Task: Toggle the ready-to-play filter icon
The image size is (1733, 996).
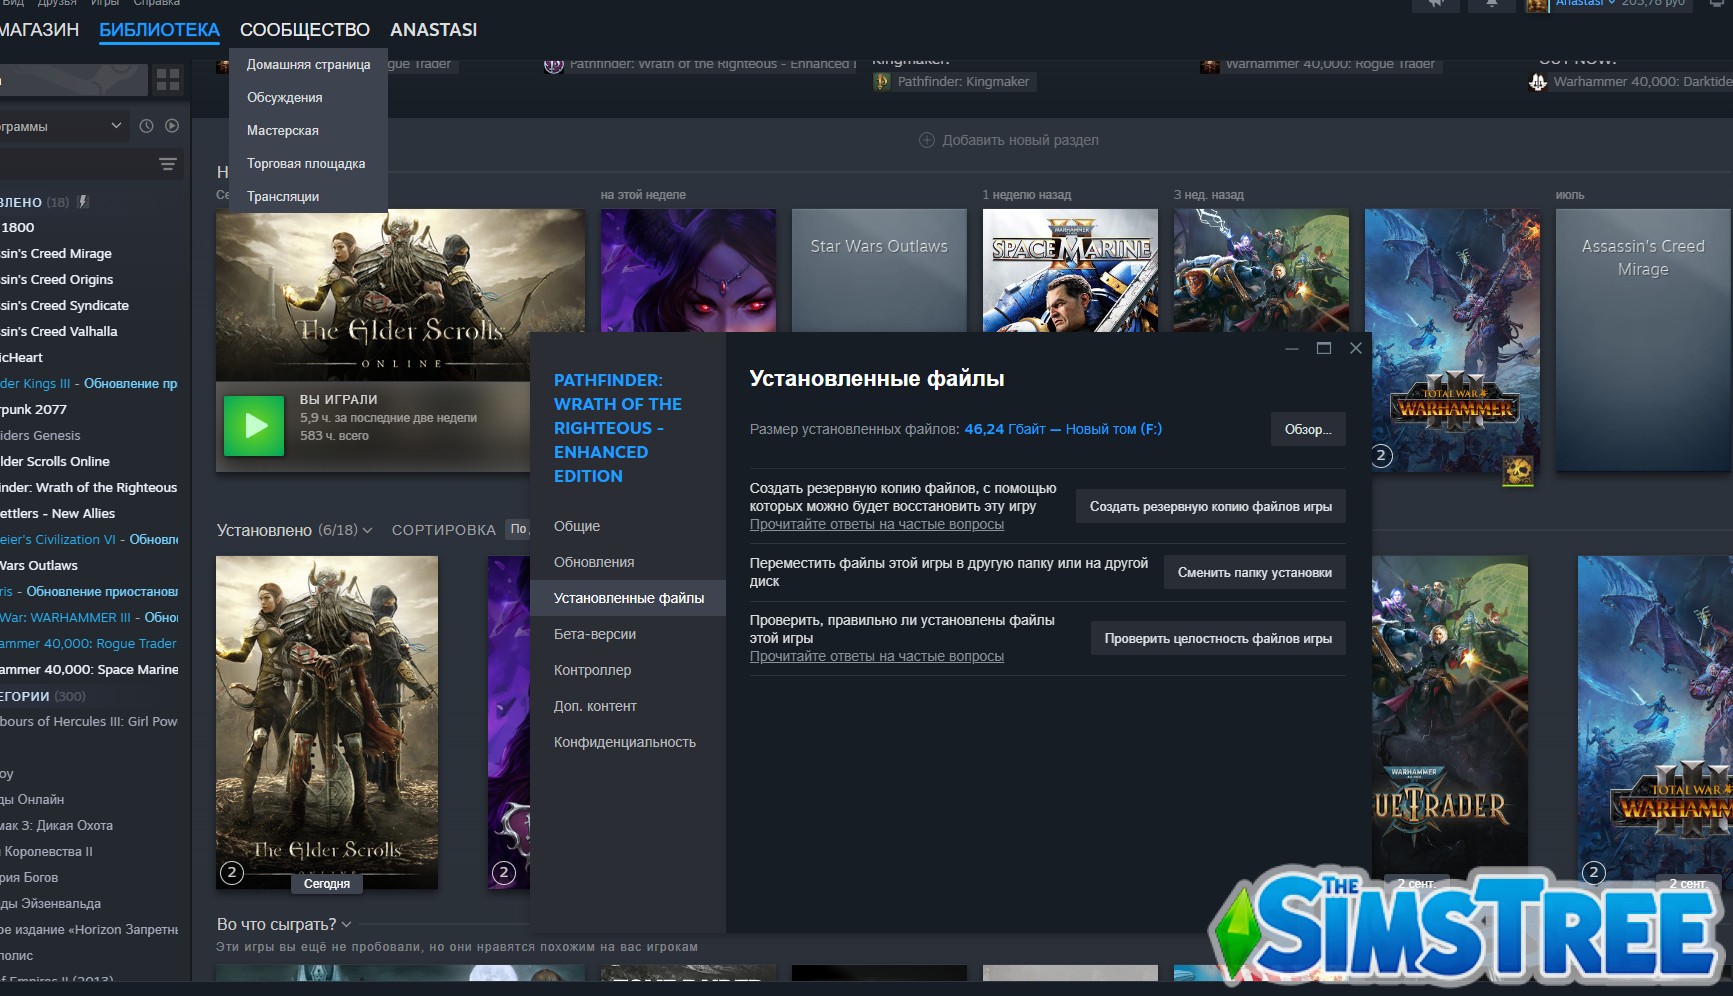Action: tap(172, 126)
